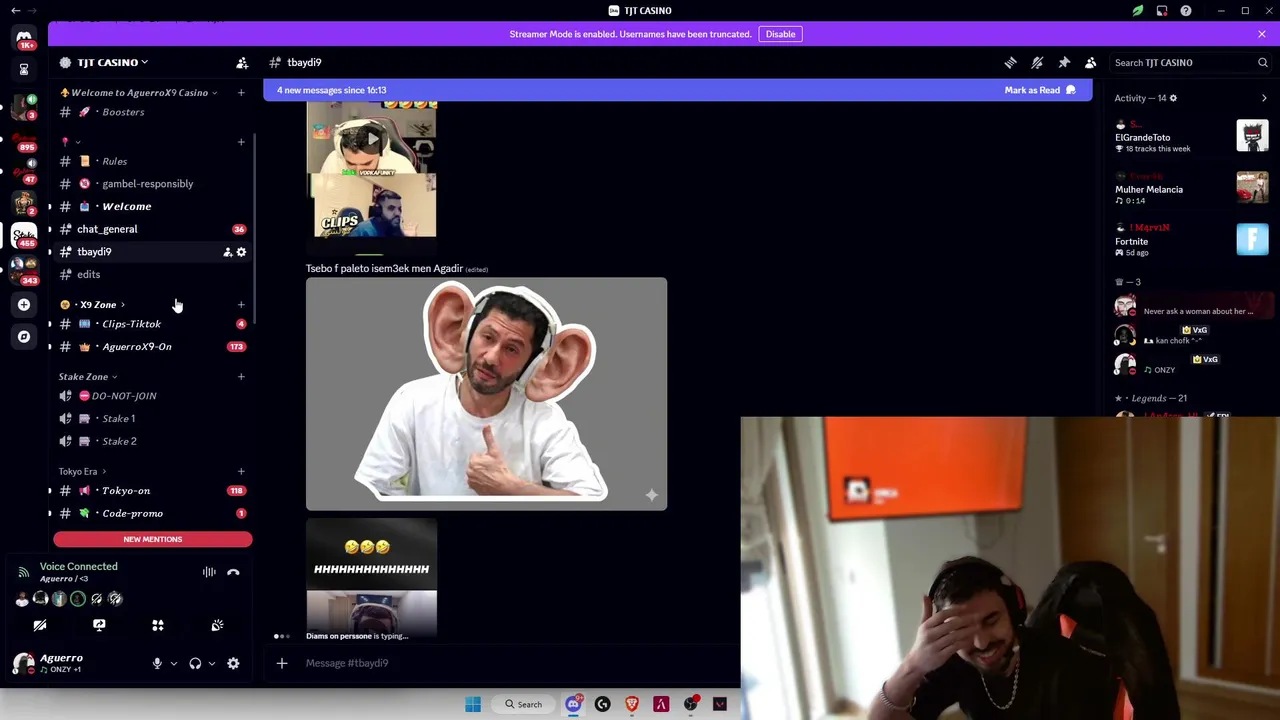
Task: Mute microphone toggle
Action: pos(157,663)
